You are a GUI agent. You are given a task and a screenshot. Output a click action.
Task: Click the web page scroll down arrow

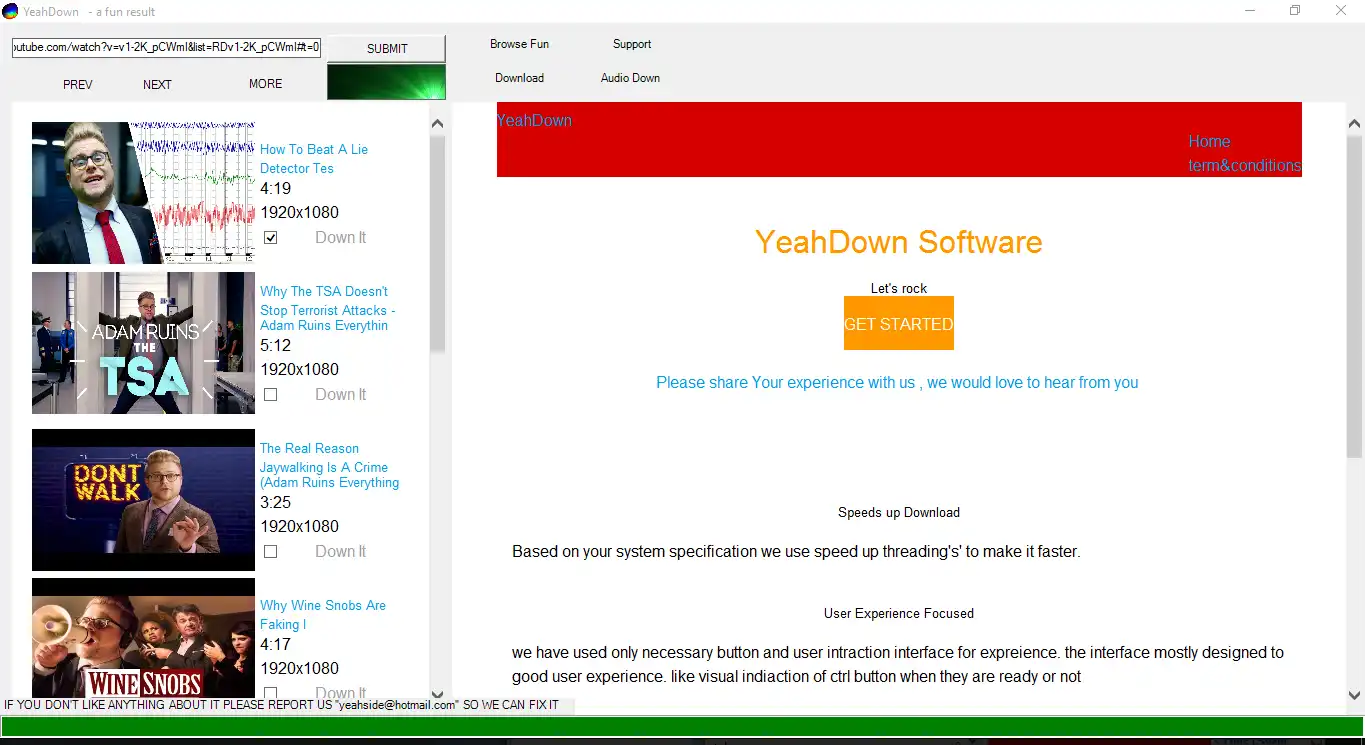pyautogui.click(x=1355, y=695)
